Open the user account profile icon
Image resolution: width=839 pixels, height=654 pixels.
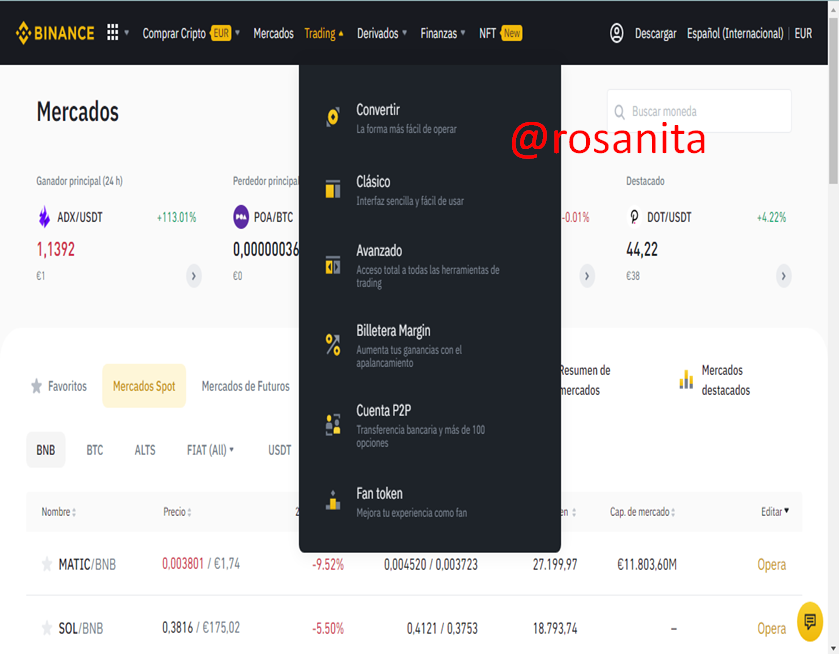pyautogui.click(x=616, y=33)
